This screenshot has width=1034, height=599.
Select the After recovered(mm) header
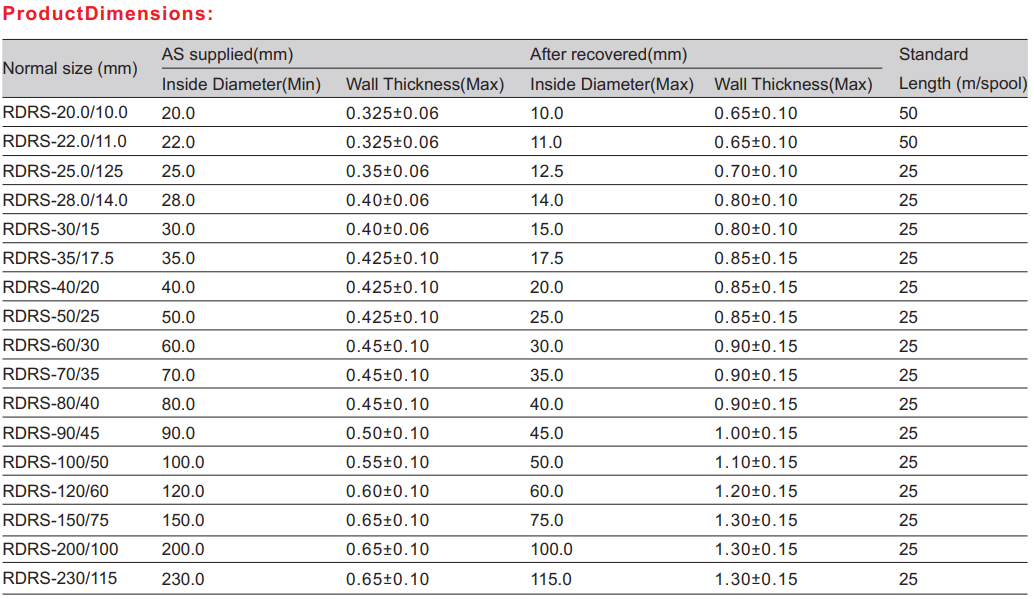pyautogui.click(x=608, y=54)
